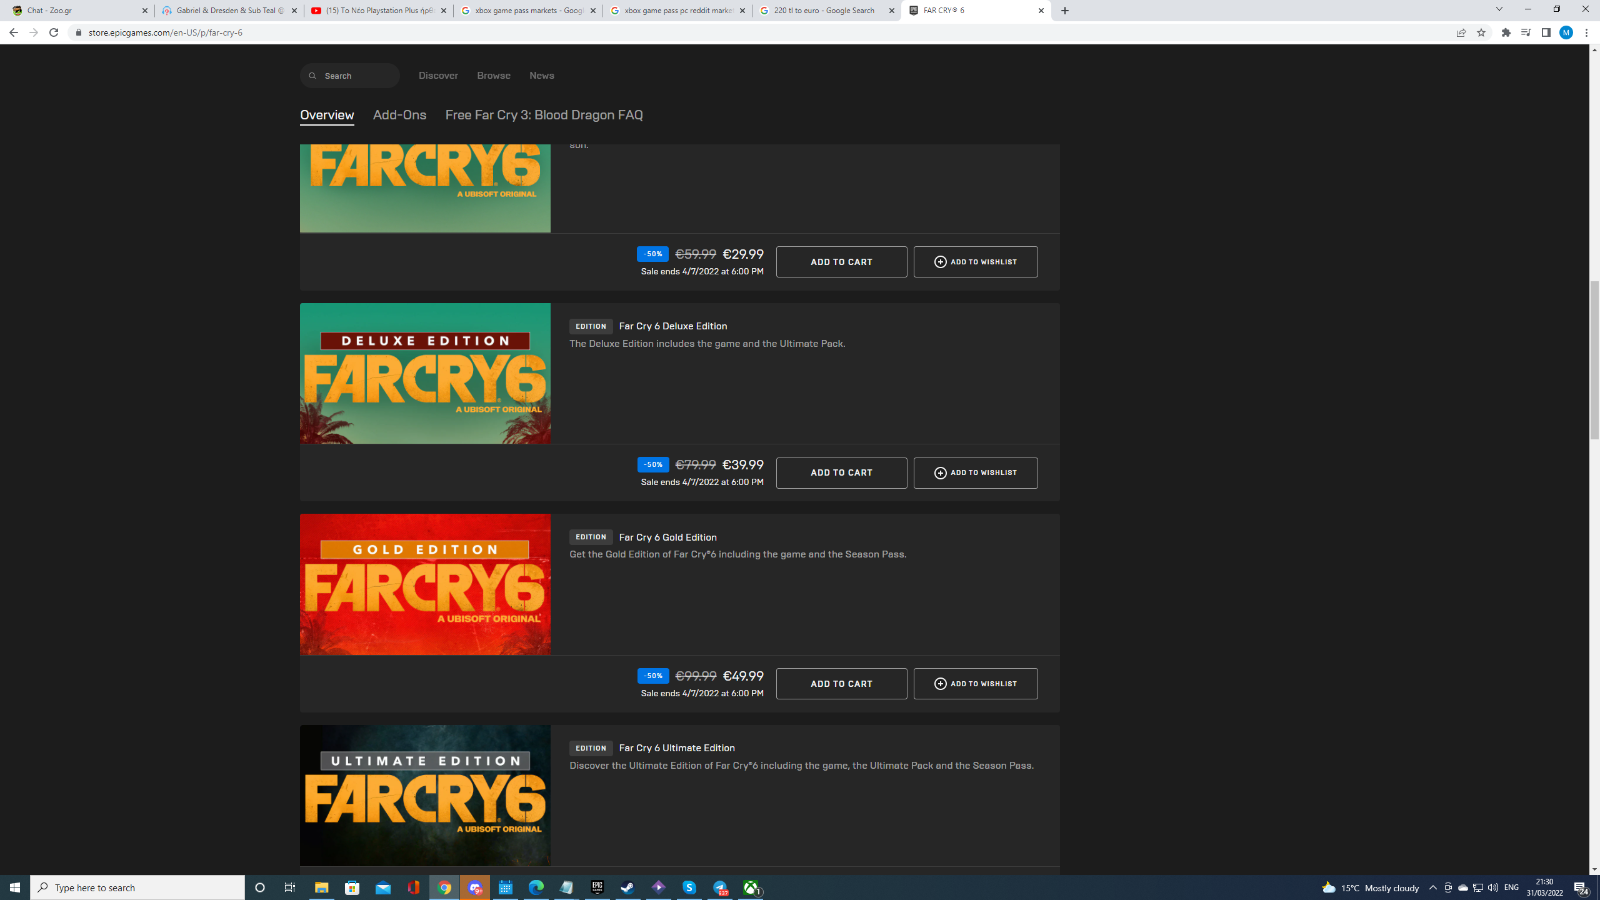The image size is (1600, 900).
Task: Open Microsoft Edge from the taskbar
Action: point(536,887)
